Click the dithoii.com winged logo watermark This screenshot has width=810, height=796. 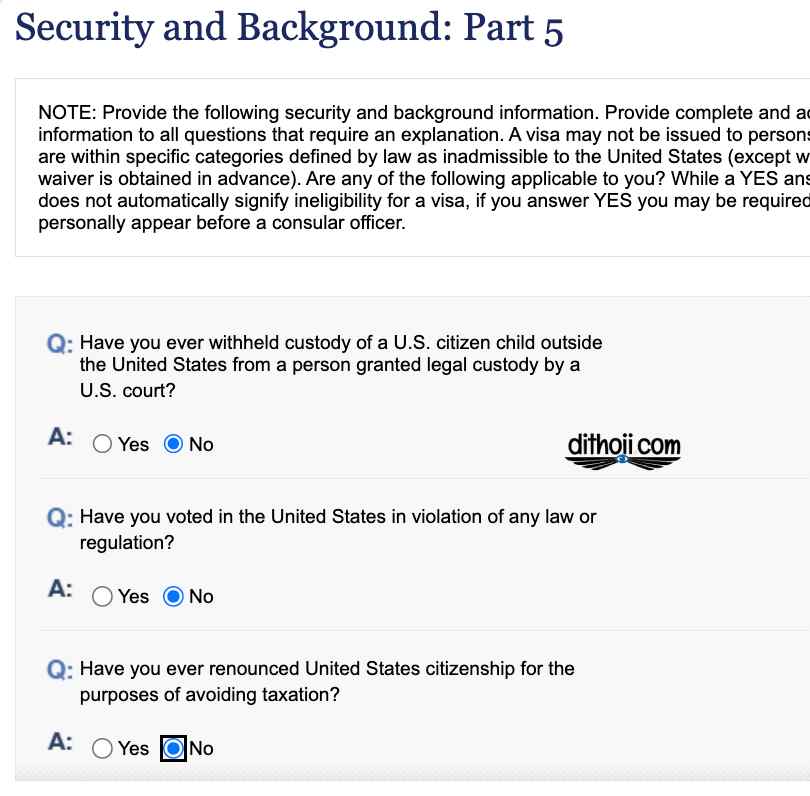point(624,451)
